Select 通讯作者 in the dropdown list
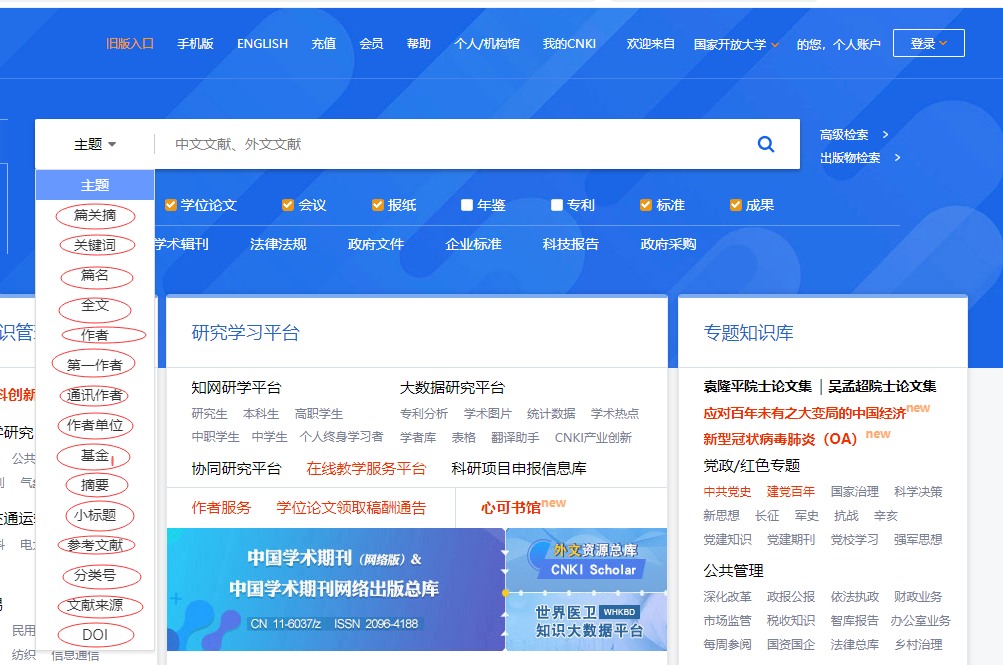 [x=95, y=396]
